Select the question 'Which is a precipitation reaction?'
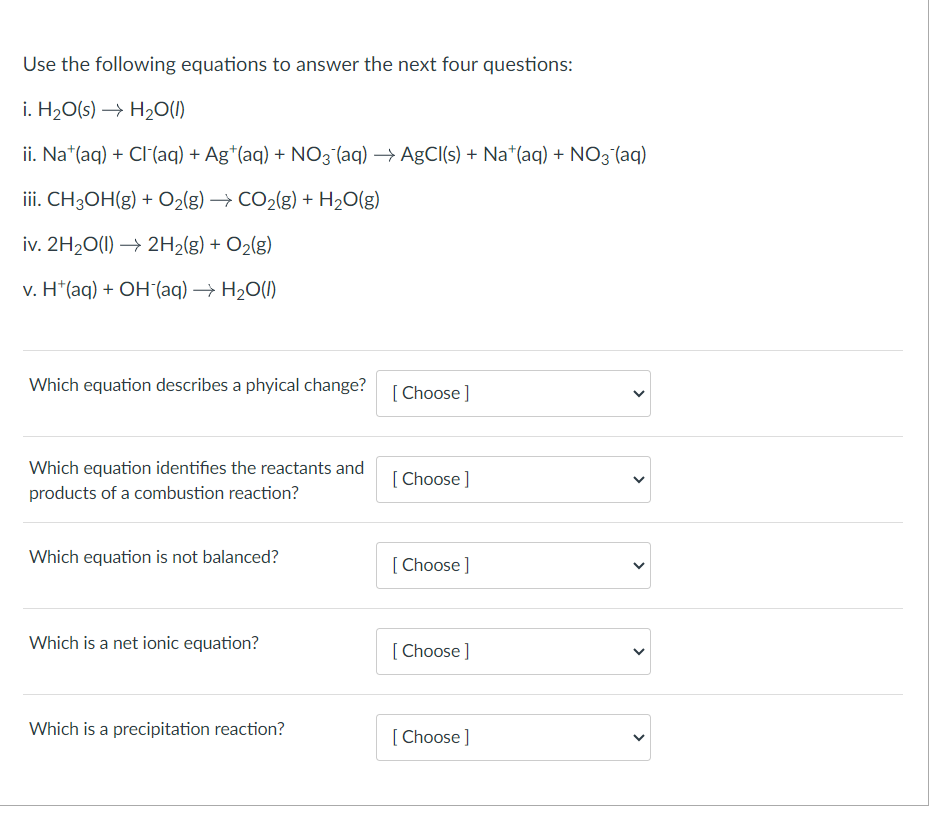The height and width of the screenshot is (814, 937). coord(155,729)
